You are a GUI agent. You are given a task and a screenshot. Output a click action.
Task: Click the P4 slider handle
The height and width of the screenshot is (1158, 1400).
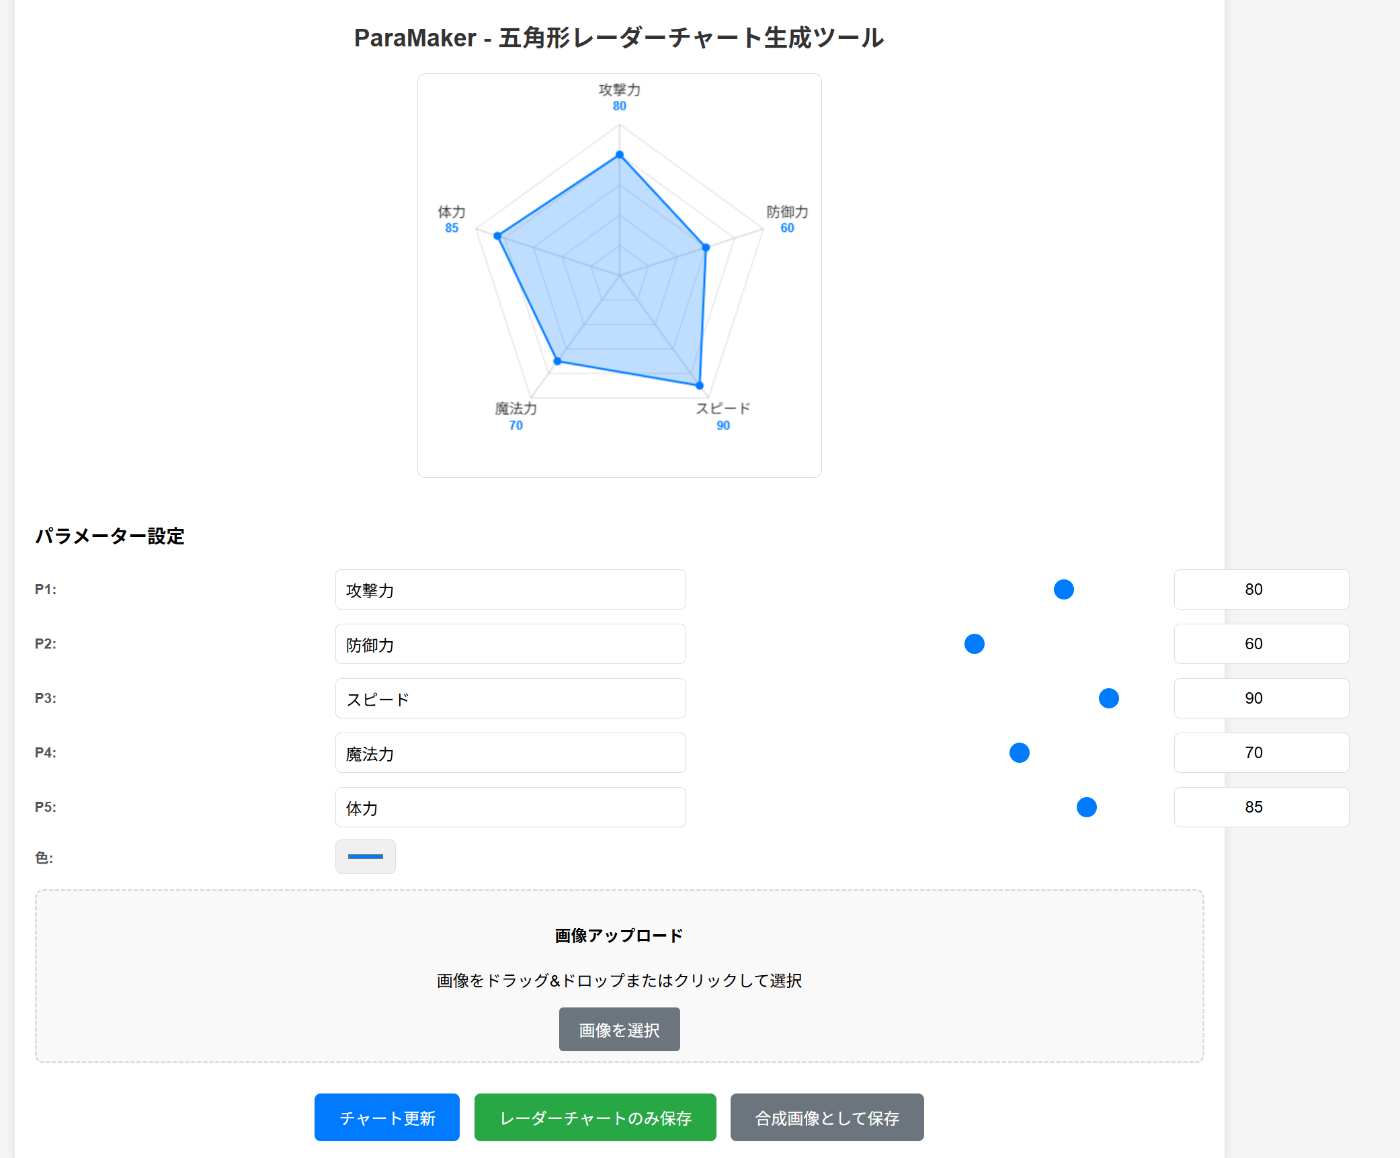pos(1020,753)
